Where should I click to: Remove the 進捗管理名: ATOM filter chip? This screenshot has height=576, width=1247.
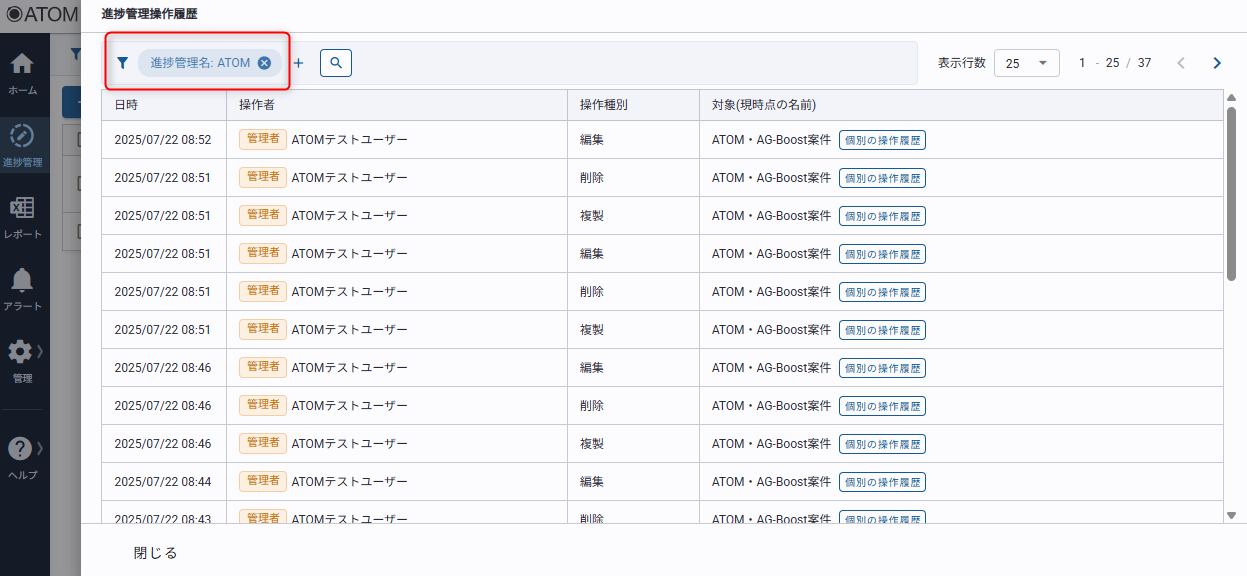(x=264, y=63)
